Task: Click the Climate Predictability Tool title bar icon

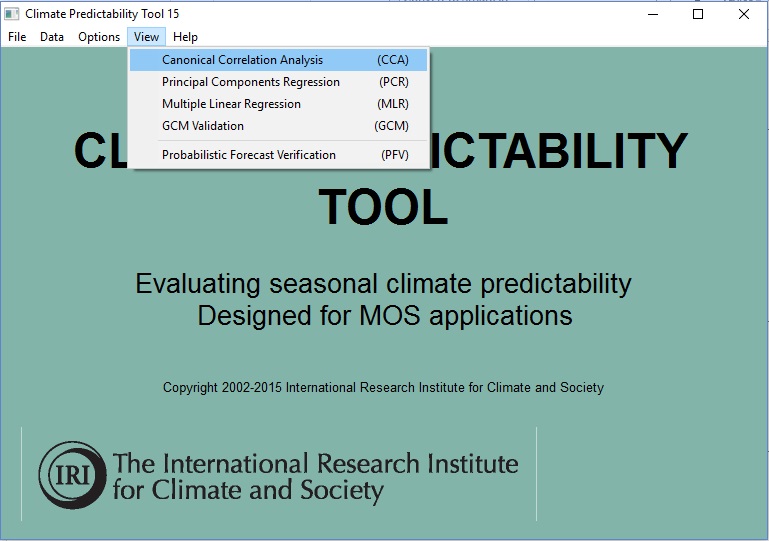Action: (x=12, y=14)
